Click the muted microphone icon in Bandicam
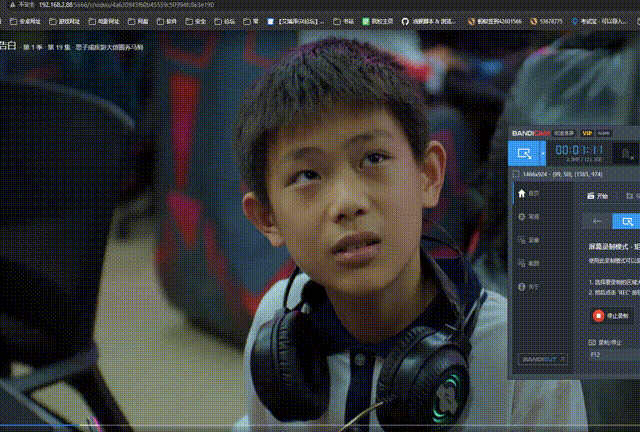Viewport: 640px width, 432px height. pyautogui.click(x=626, y=154)
